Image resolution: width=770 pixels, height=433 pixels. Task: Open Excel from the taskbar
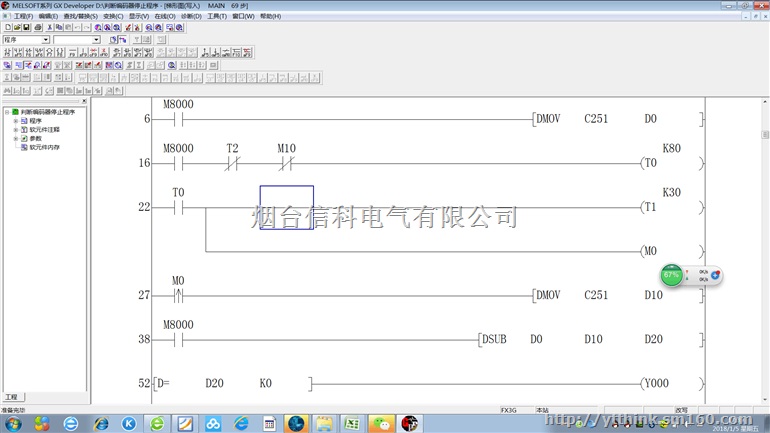(x=352, y=423)
